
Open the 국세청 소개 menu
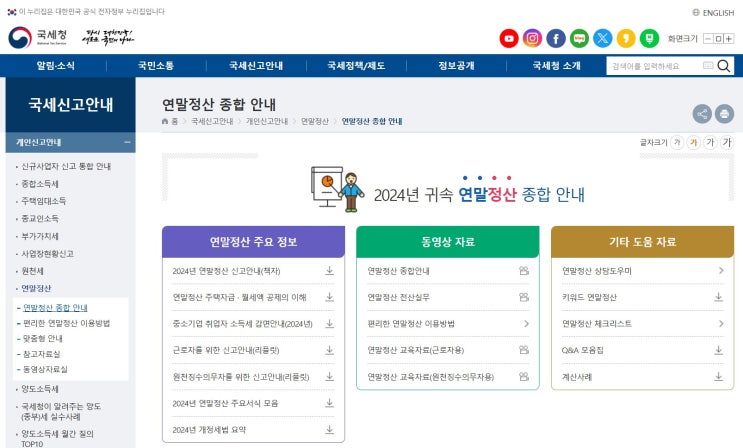[556, 66]
